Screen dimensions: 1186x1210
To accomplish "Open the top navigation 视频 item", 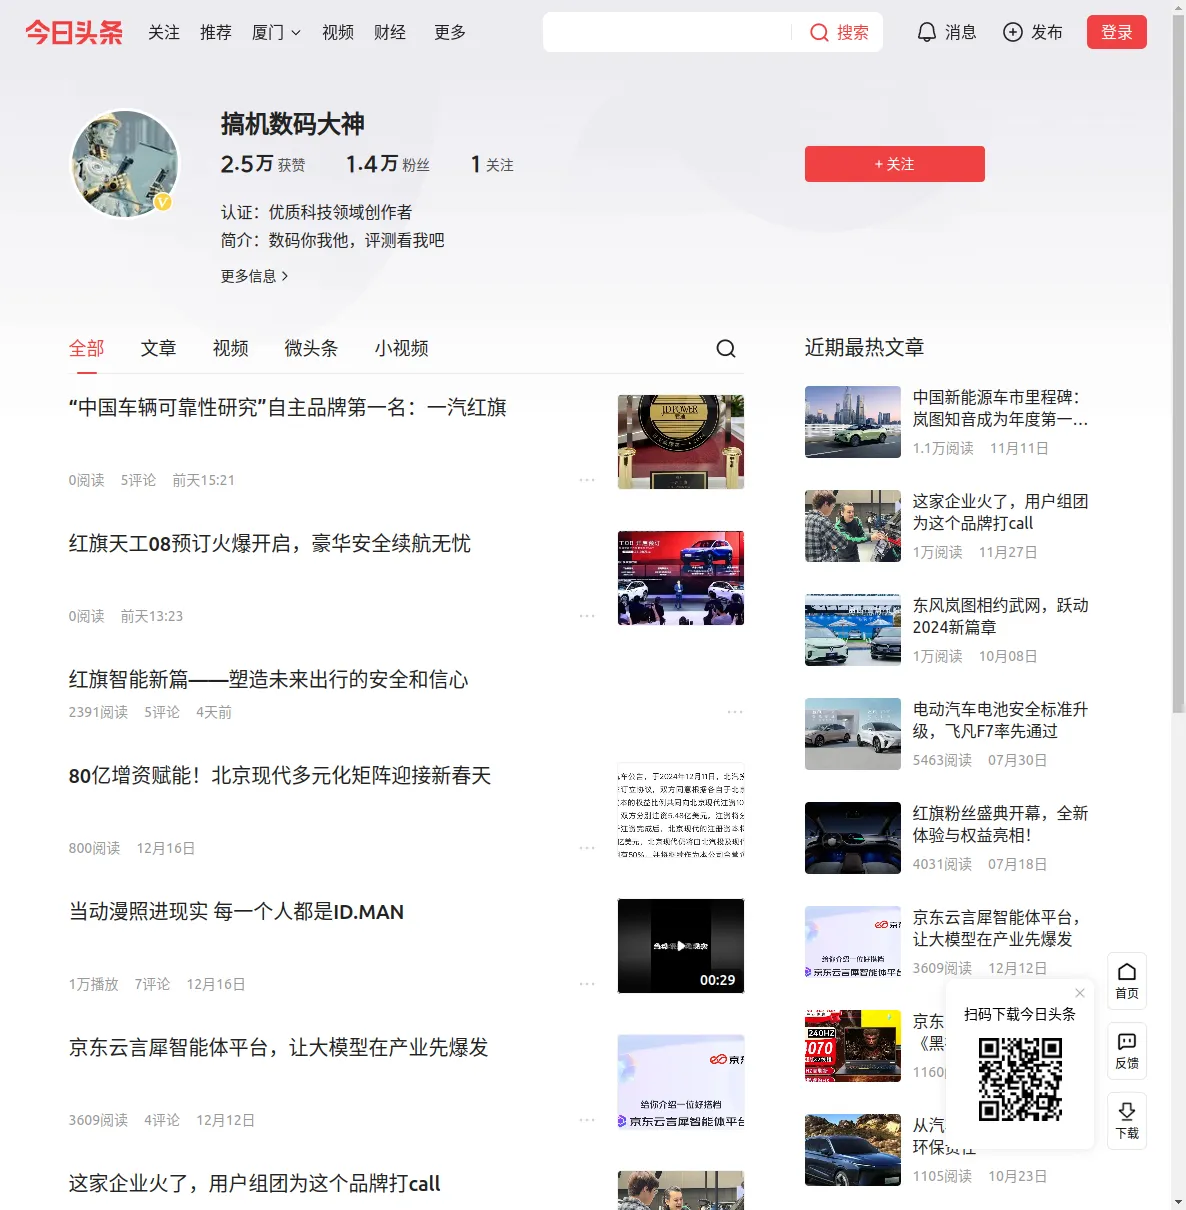I will pyautogui.click(x=338, y=32).
